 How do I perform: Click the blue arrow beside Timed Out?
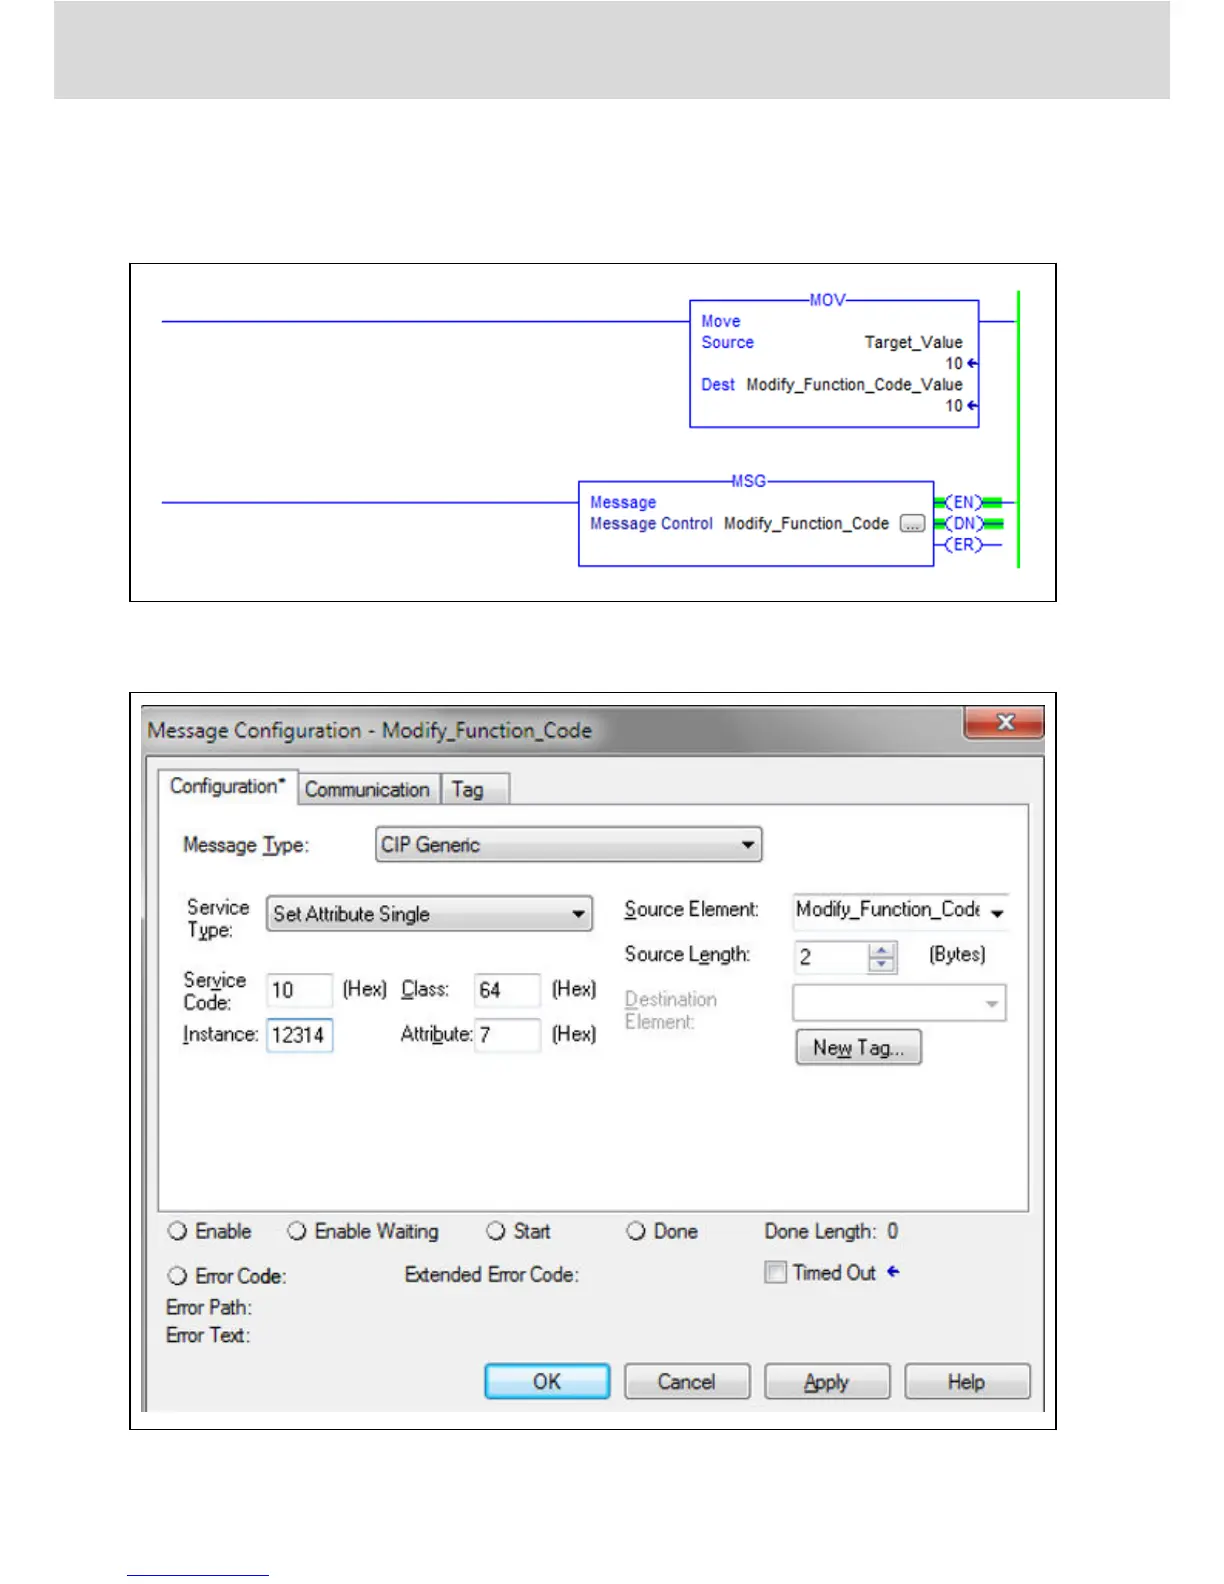point(893,1272)
